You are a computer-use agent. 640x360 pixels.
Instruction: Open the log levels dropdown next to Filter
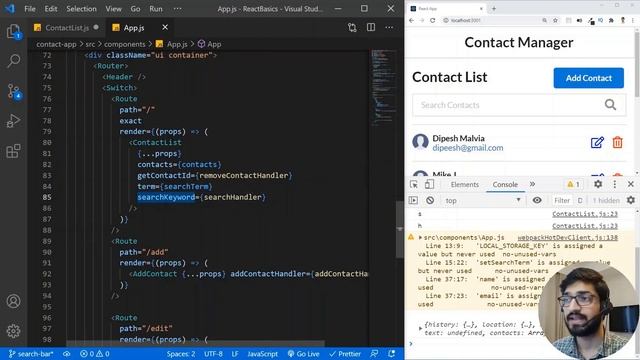pos(580,200)
